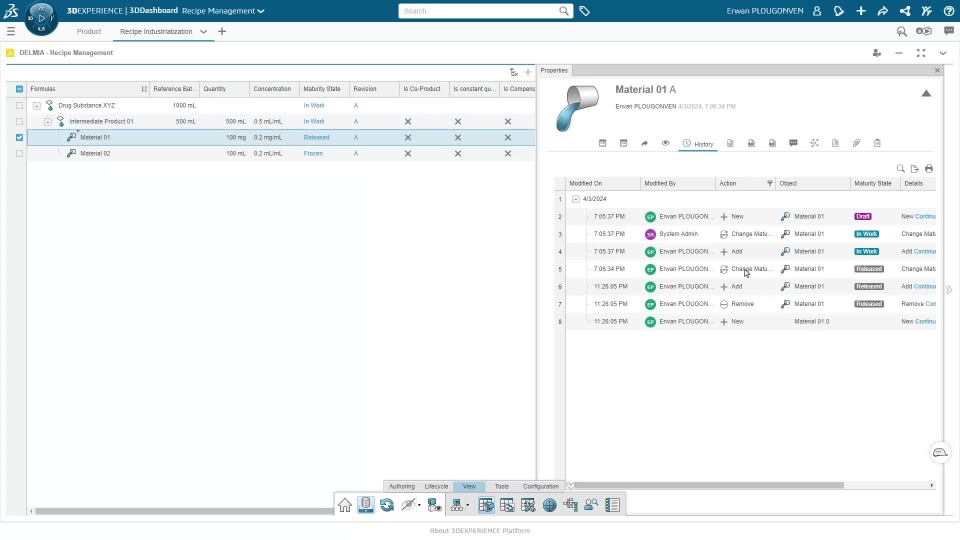960x540 pixels.
Task: Switch to the Product tab
Action: [89, 31]
